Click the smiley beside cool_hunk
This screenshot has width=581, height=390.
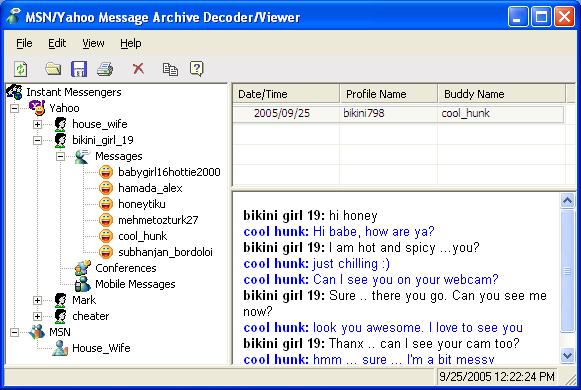106,236
